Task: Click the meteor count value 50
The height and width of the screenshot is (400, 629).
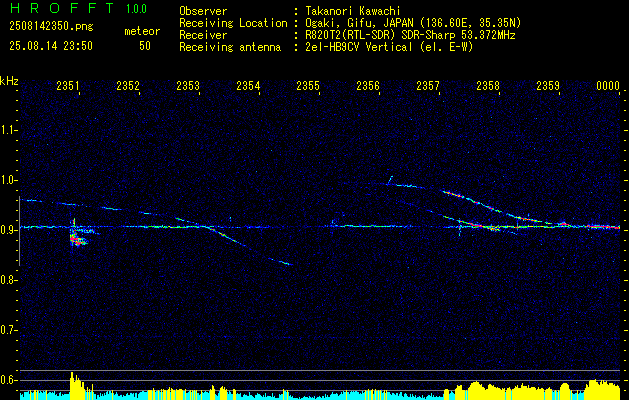Action: [145, 46]
